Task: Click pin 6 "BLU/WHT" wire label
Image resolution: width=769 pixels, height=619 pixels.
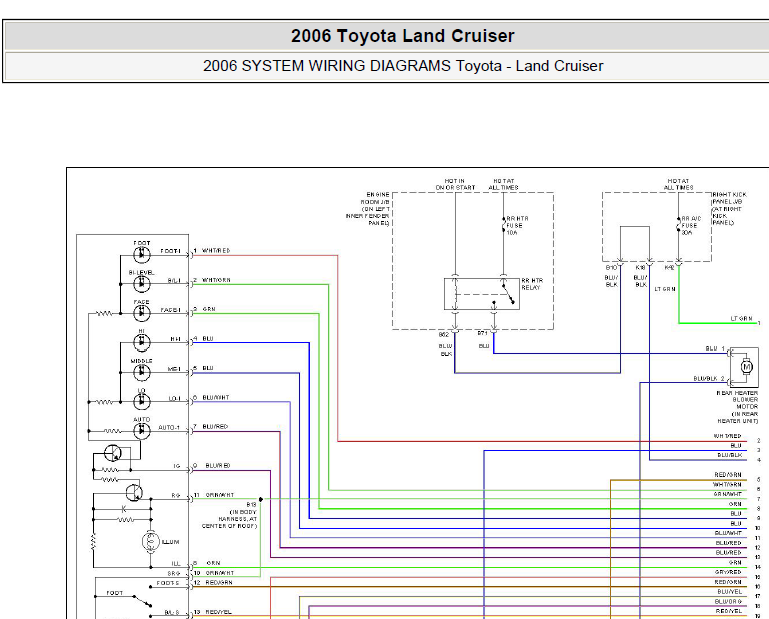Action: (216, 398)
